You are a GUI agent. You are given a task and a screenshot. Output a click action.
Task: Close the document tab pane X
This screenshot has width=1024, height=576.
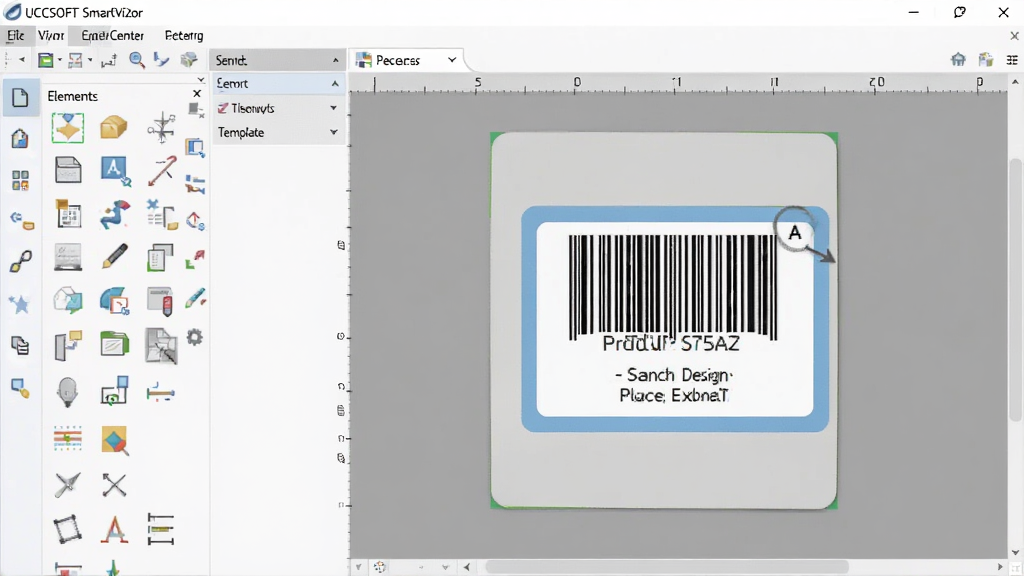click(1014, 36)
